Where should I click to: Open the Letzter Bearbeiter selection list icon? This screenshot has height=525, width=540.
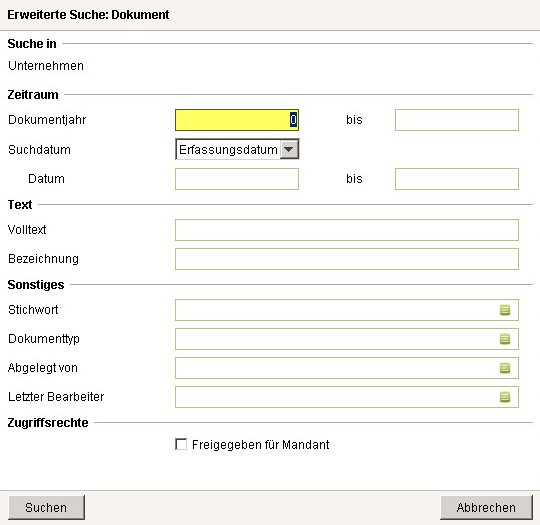[x=505, y=397]
